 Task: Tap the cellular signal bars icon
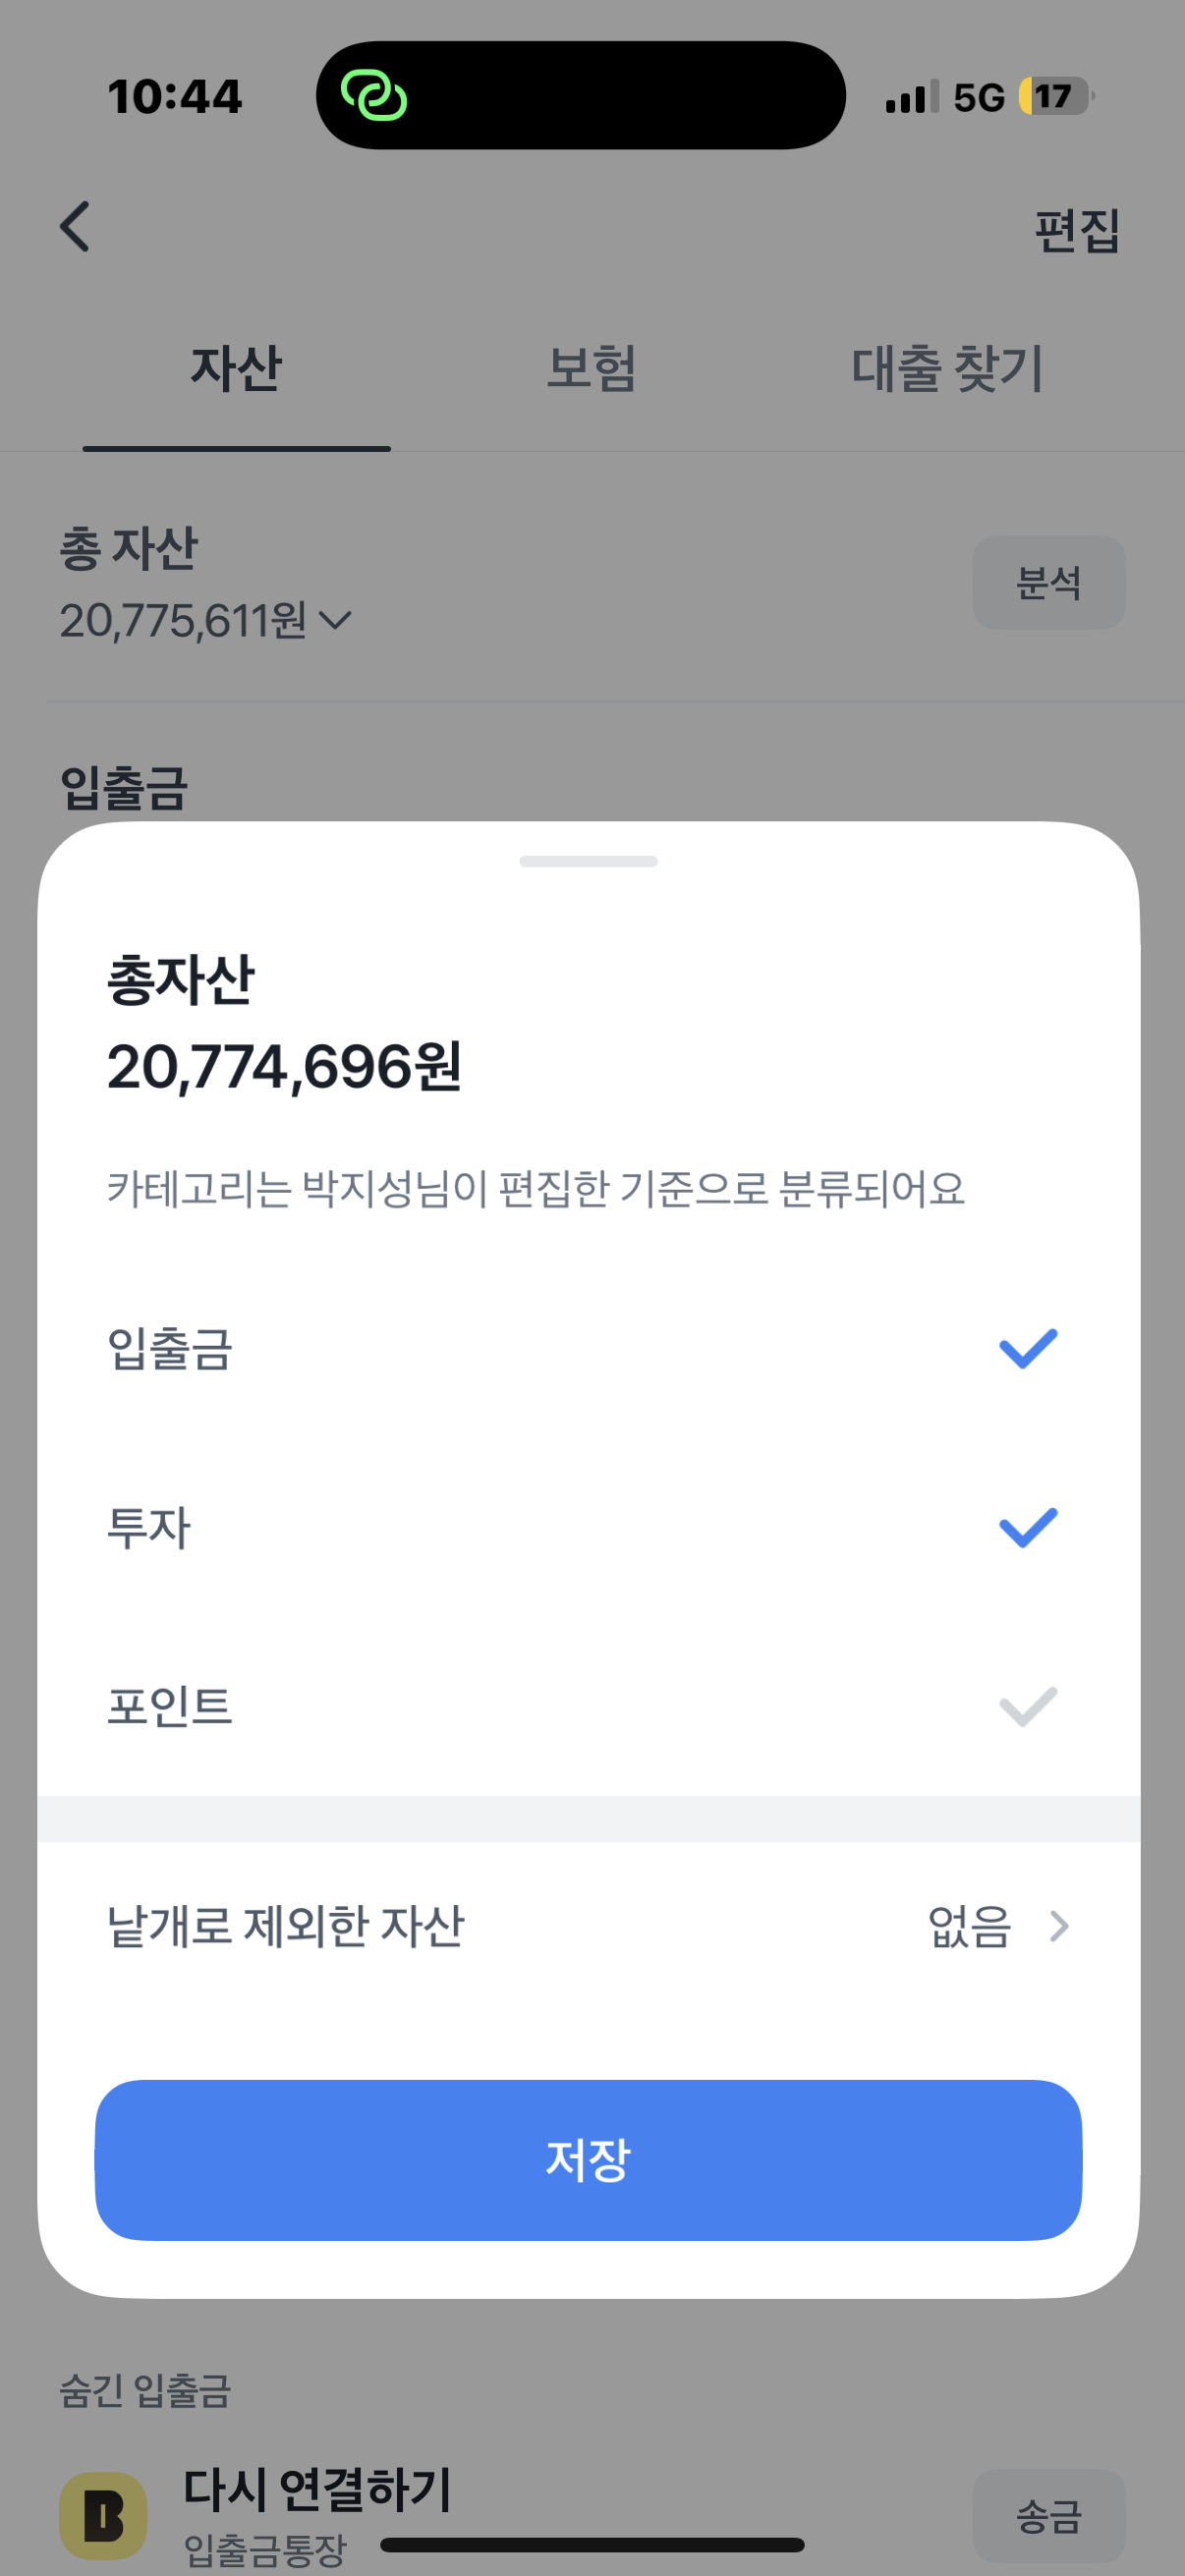click(x=911, y=97)
